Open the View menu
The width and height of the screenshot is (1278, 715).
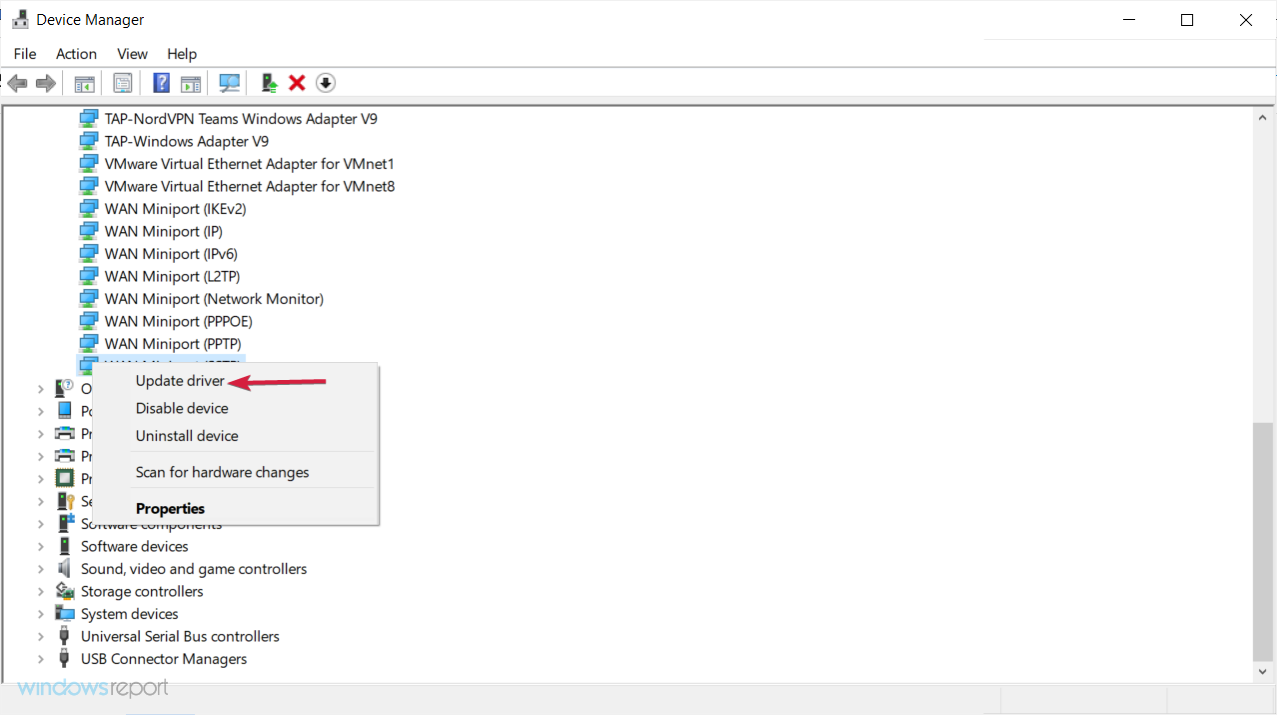pyautogui.click(x=132, y=54)
